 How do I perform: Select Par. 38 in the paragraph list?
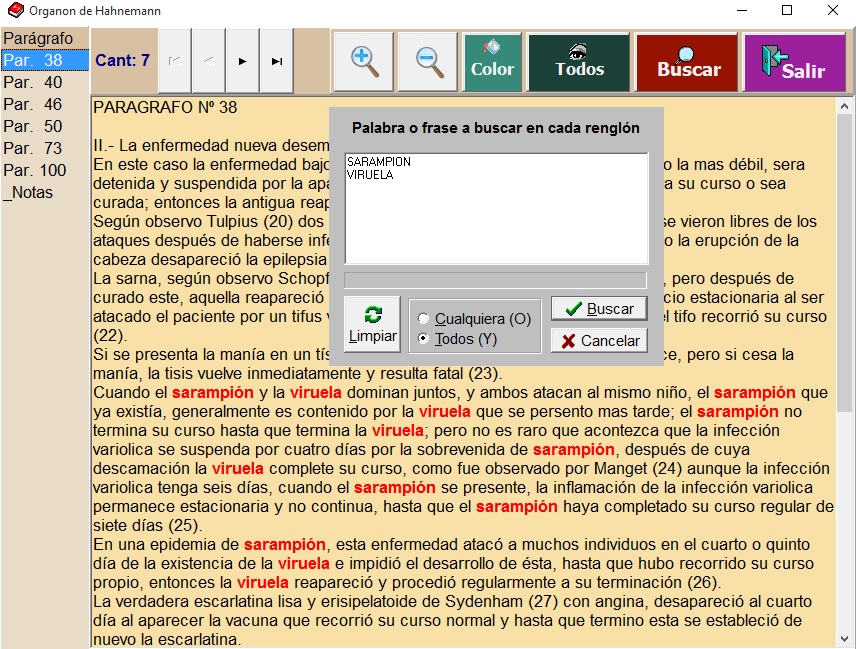tap(45, 60)
